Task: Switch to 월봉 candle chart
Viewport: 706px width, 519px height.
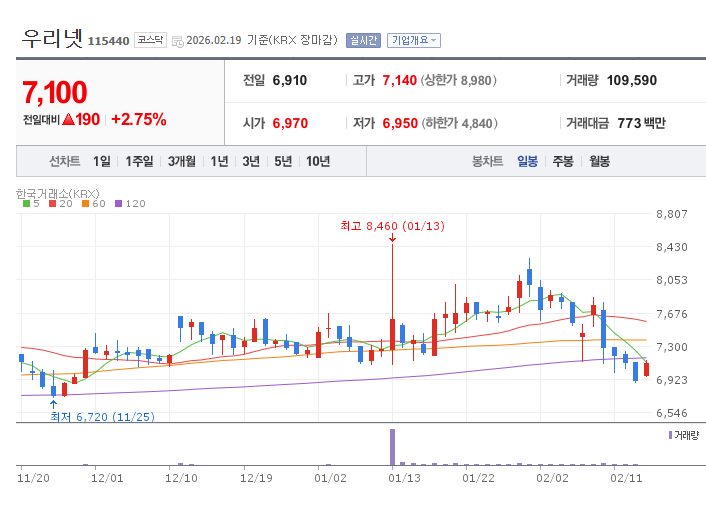Action: click(600, 161)
